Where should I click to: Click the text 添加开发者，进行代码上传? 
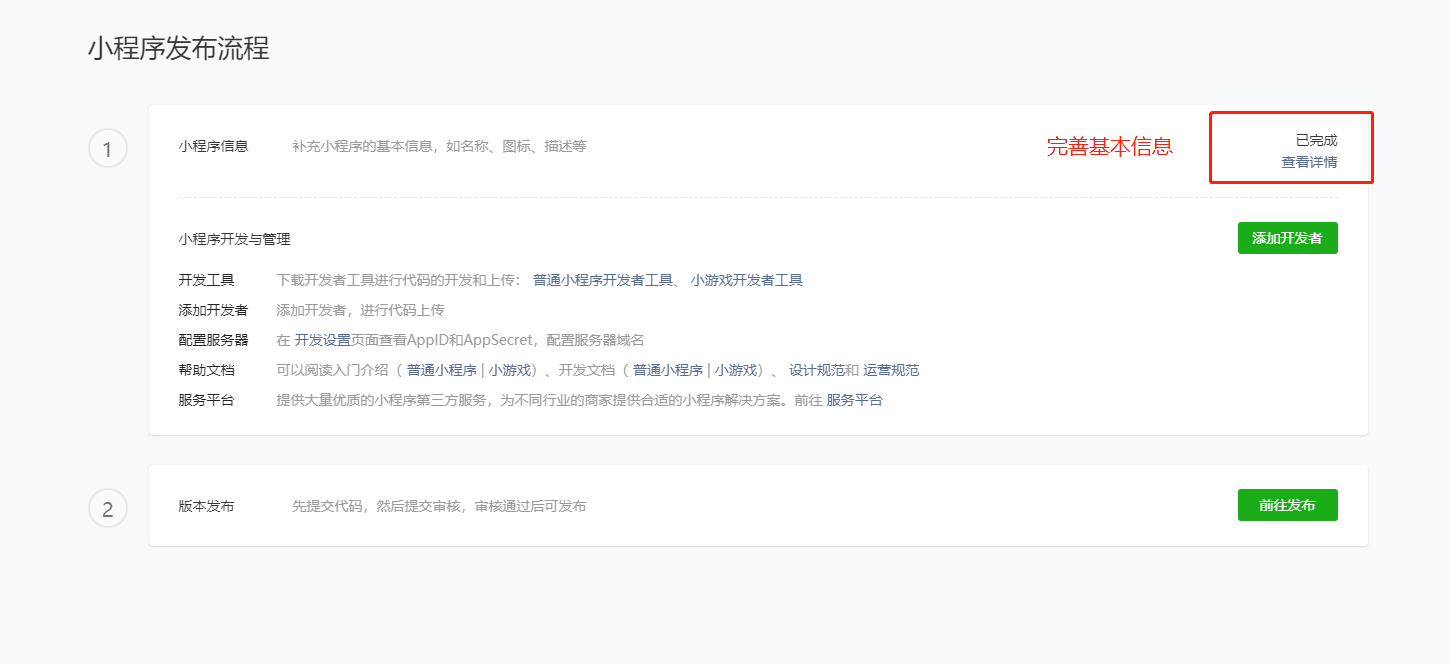point(360,310)
